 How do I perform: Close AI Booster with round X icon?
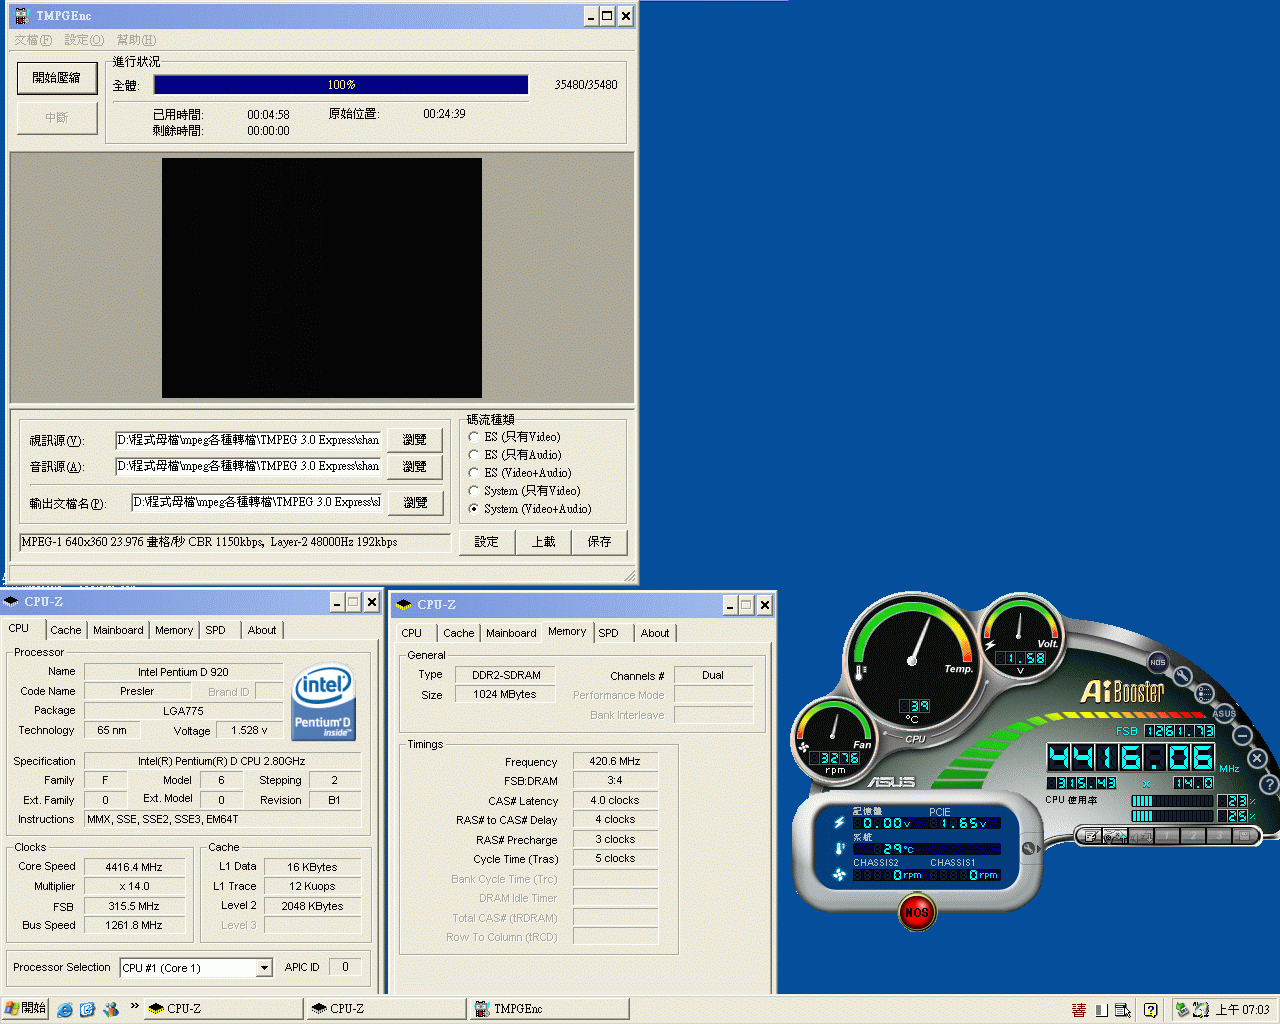click(x=1258, y=759)
